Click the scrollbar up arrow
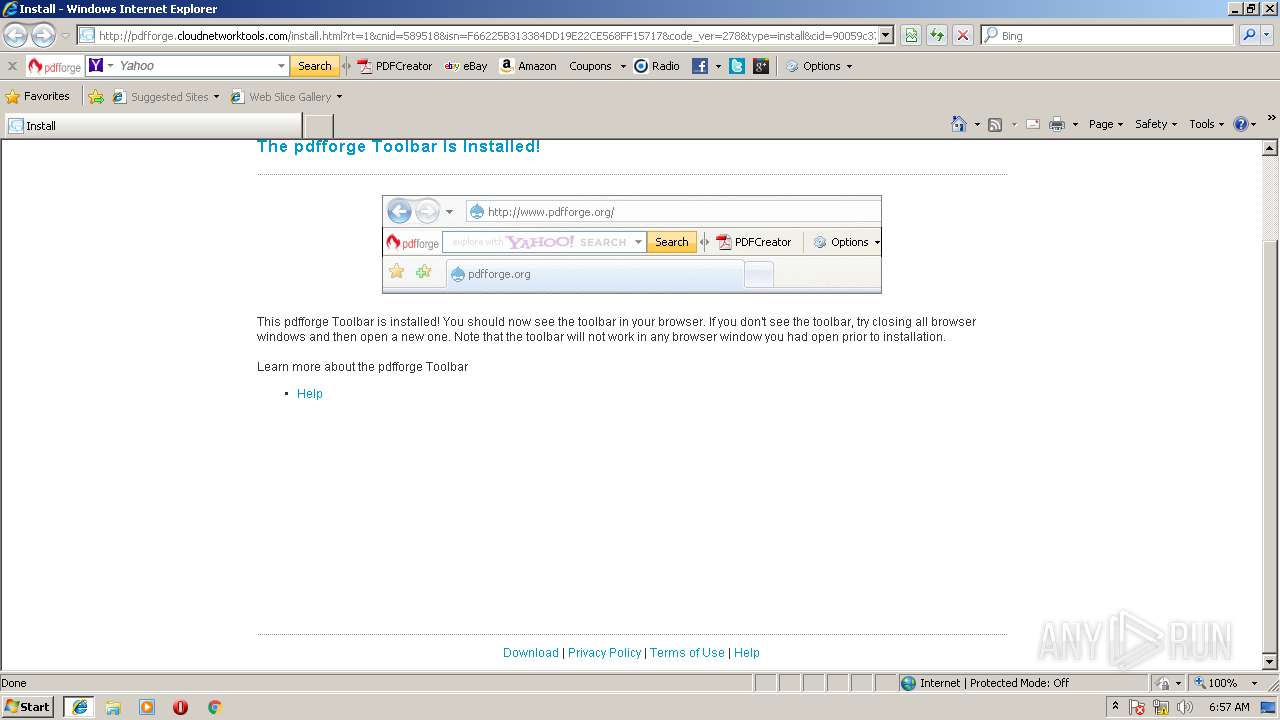This screenshot has height=720, width=1280. 1270,148
